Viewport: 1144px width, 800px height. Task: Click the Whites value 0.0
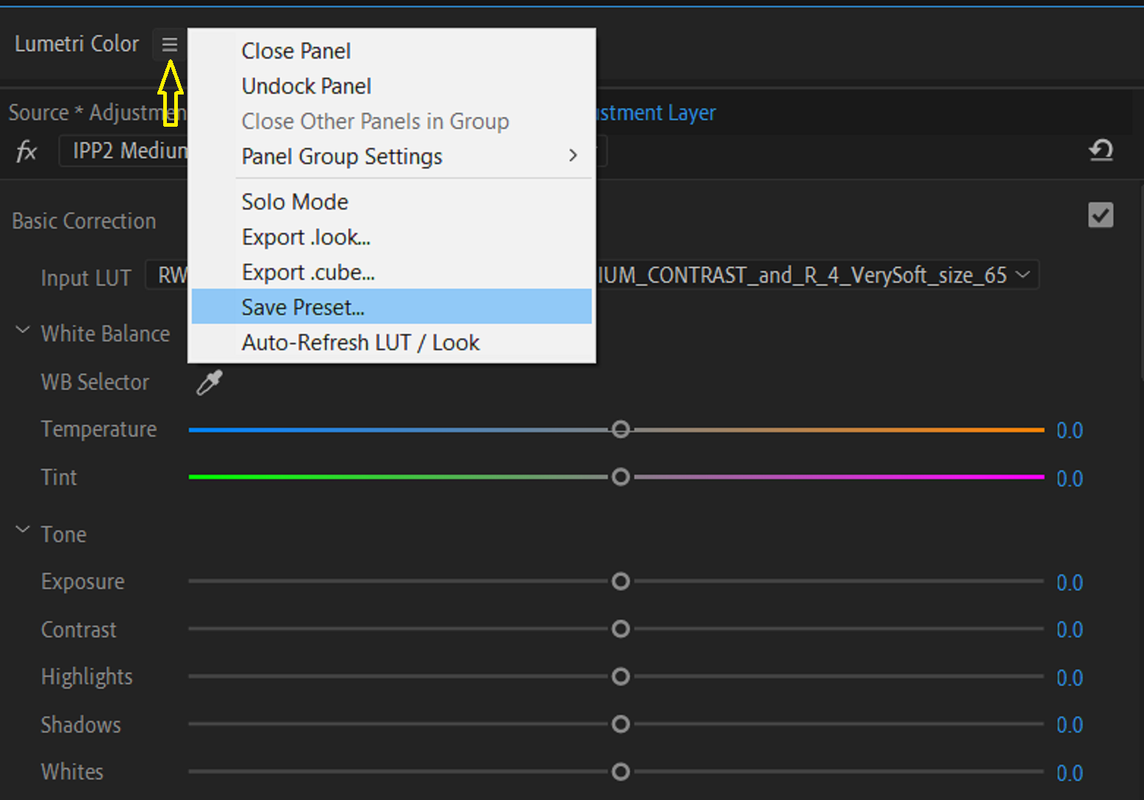click(x=1070, y=773)
